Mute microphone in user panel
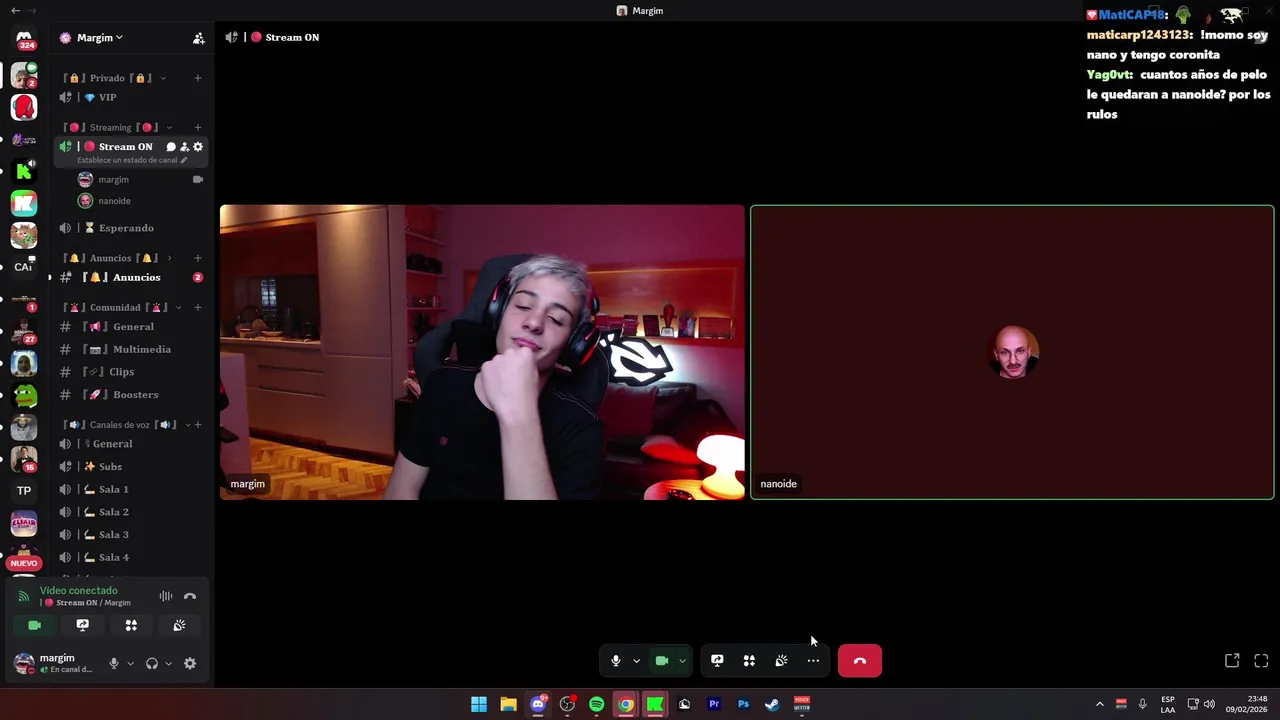 pos(114,664)
